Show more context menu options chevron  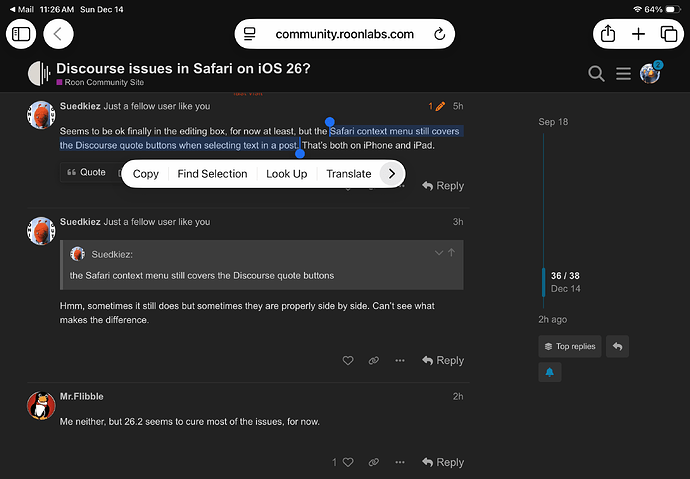click(392, 174)
